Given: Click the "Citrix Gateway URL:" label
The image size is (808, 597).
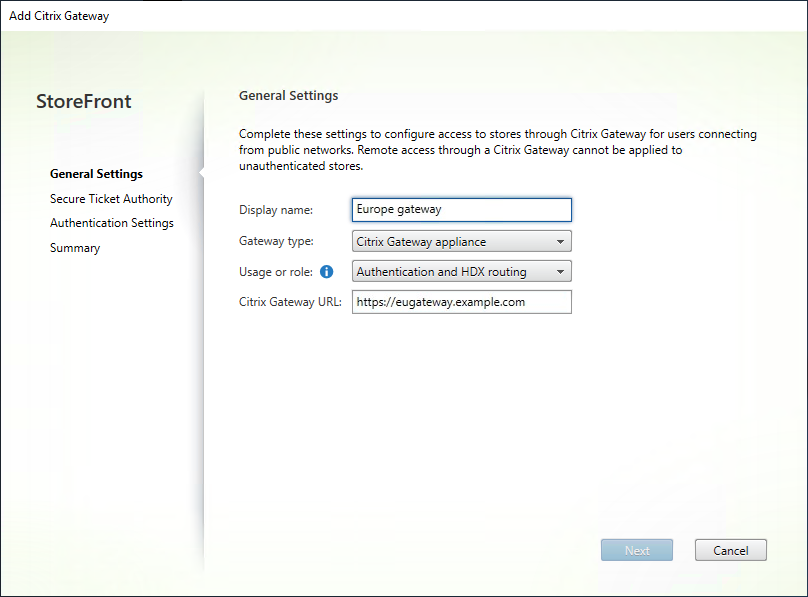Looking at the screenshot, I should coord(291,302).
